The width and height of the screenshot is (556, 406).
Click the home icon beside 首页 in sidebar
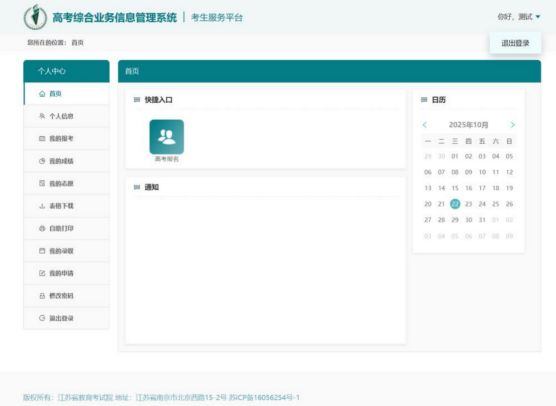pos(42,94)
